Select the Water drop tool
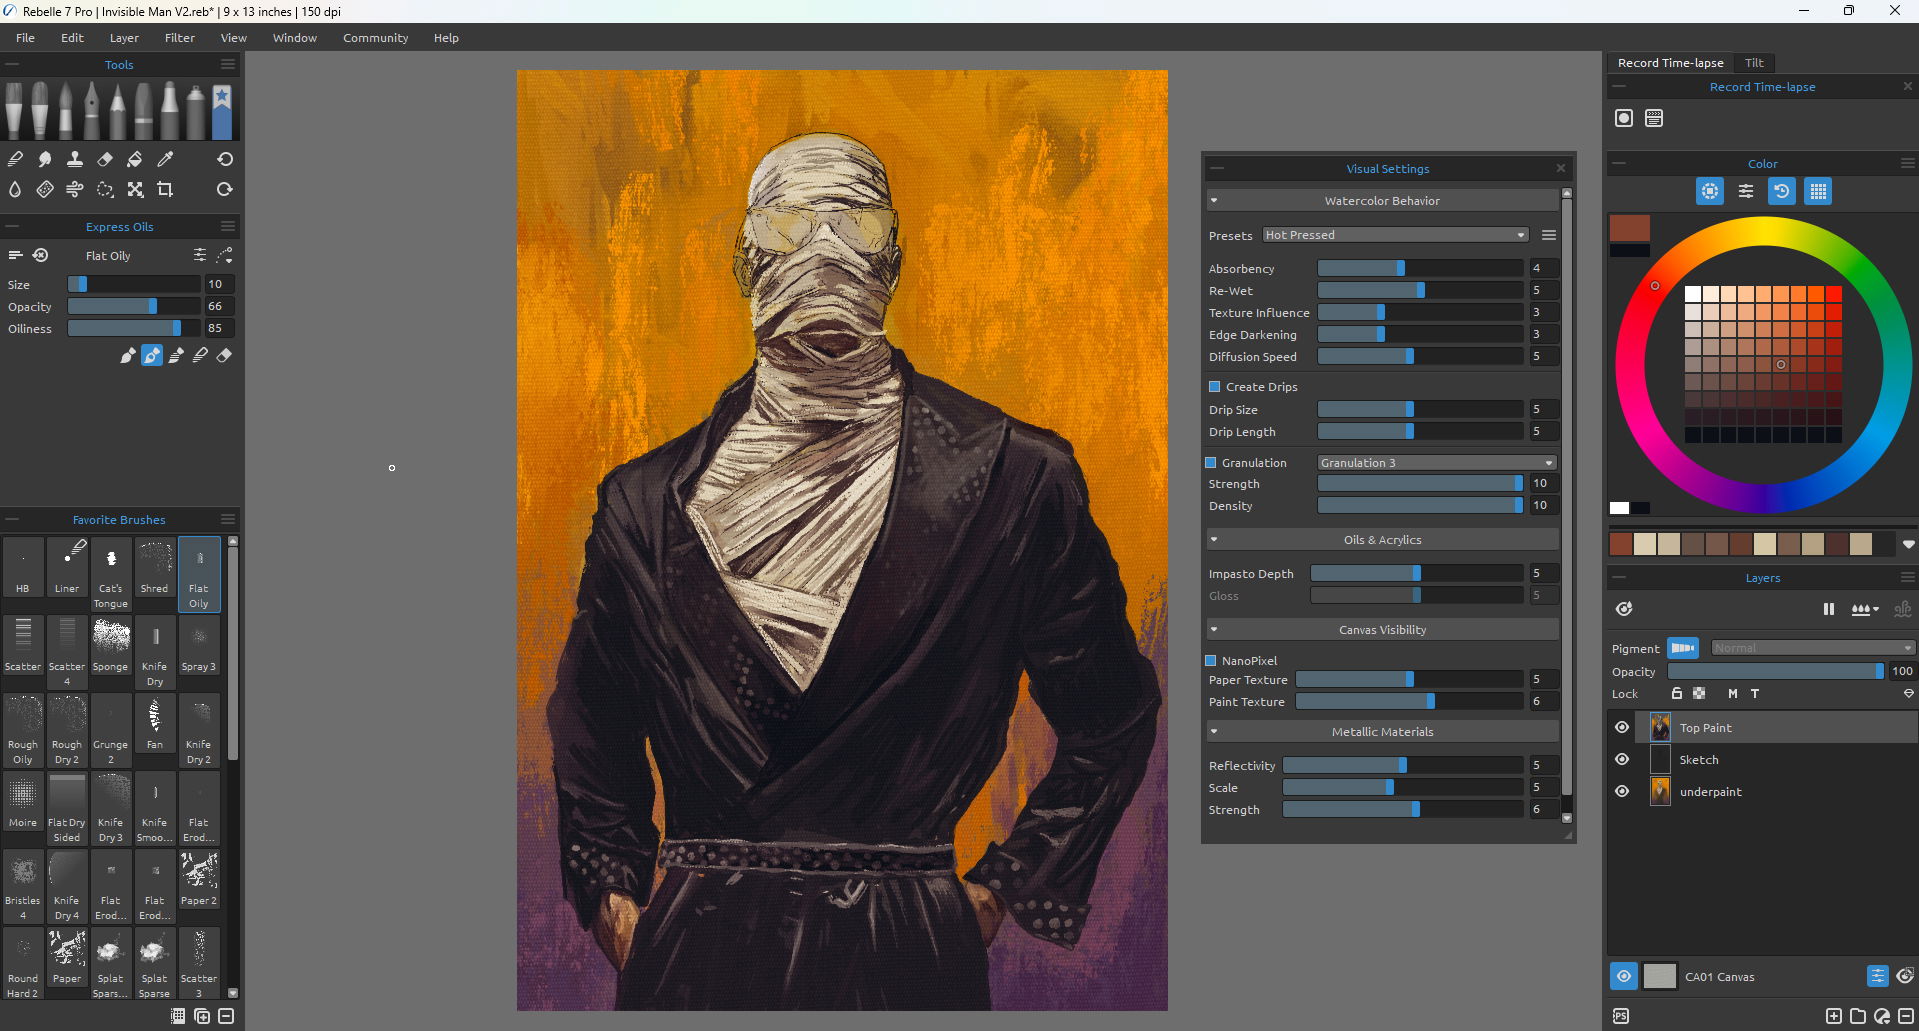This screenshot has height=1031, width=1919. point(15,189)
